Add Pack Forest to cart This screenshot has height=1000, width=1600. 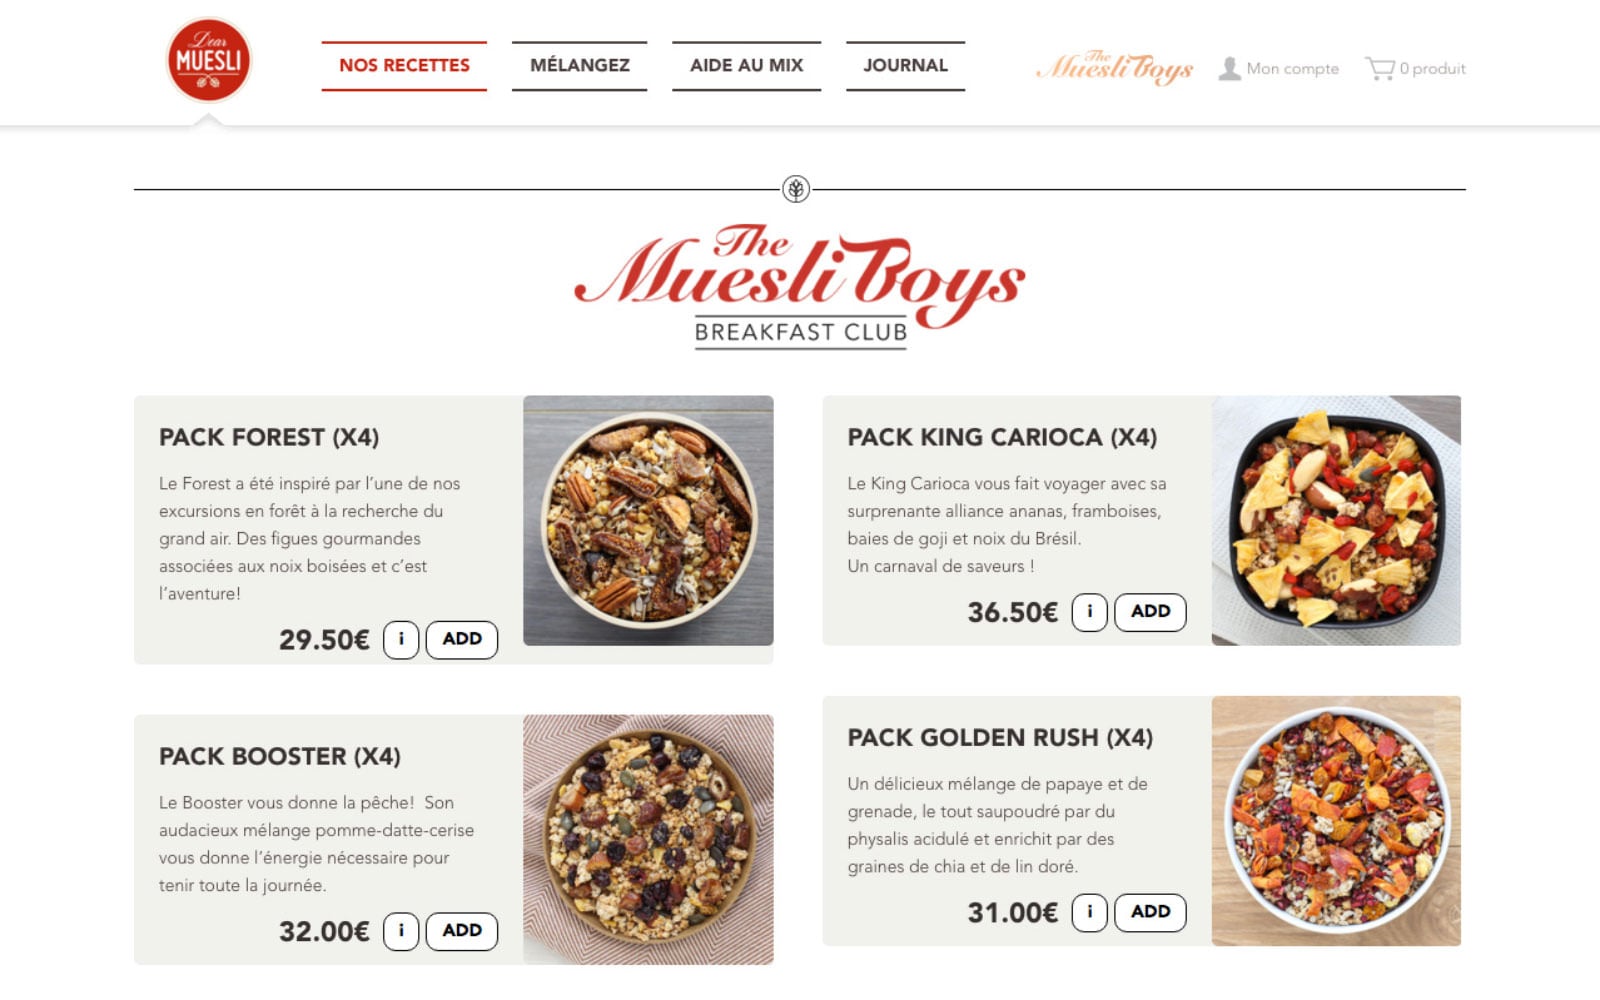click(462, 640)
